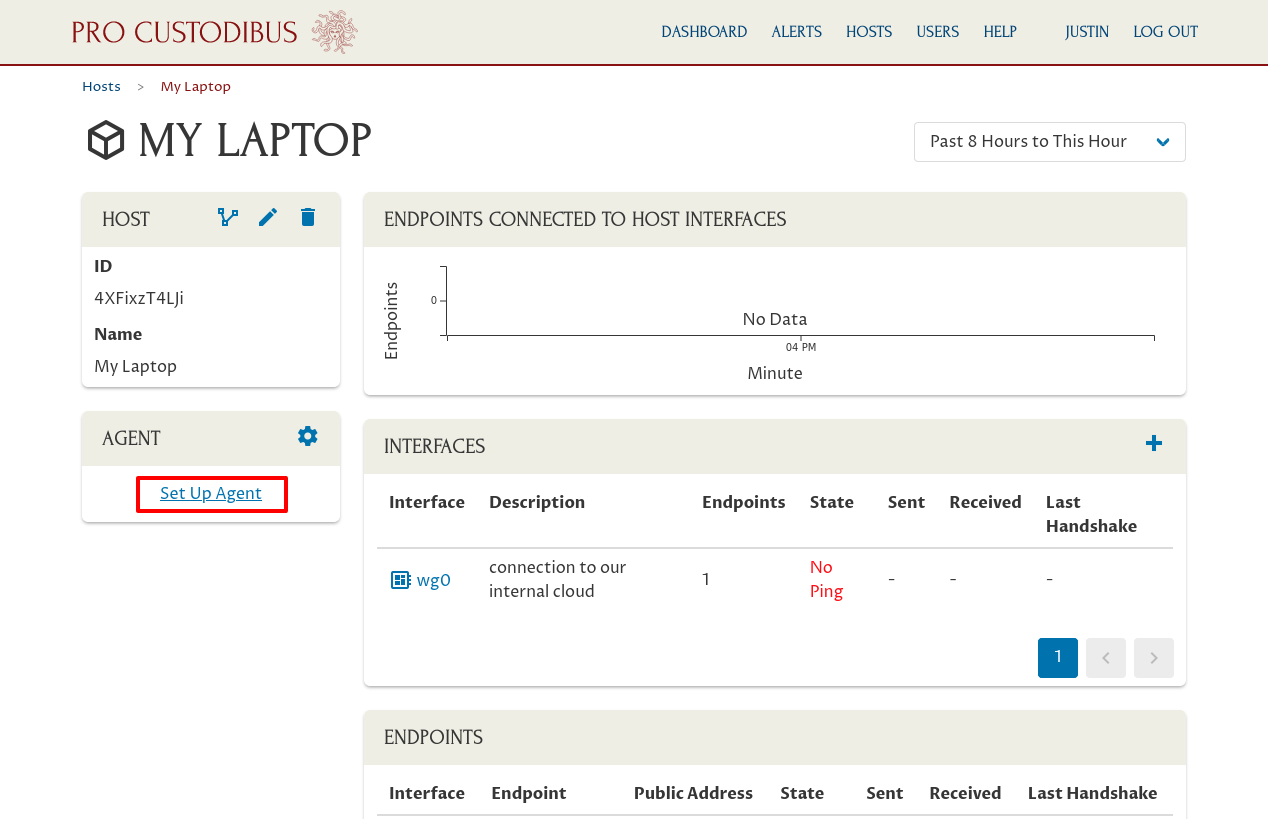Open host connections diagram icon

228,217
